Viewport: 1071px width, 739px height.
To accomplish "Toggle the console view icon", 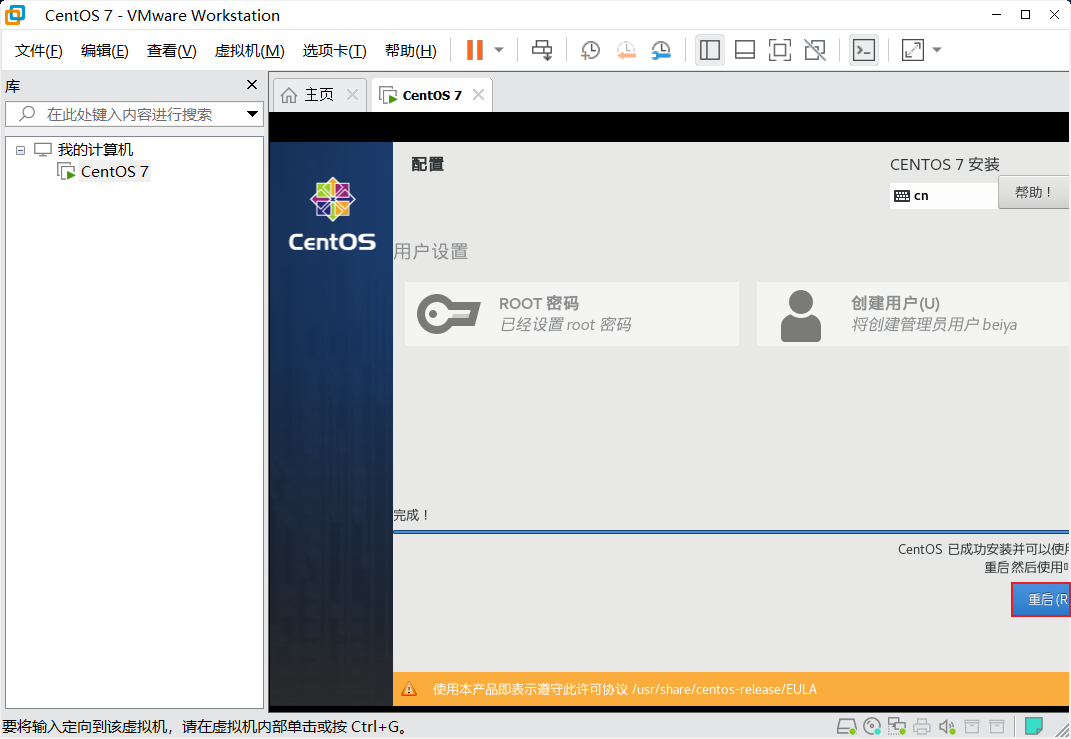I will point(864,50).
